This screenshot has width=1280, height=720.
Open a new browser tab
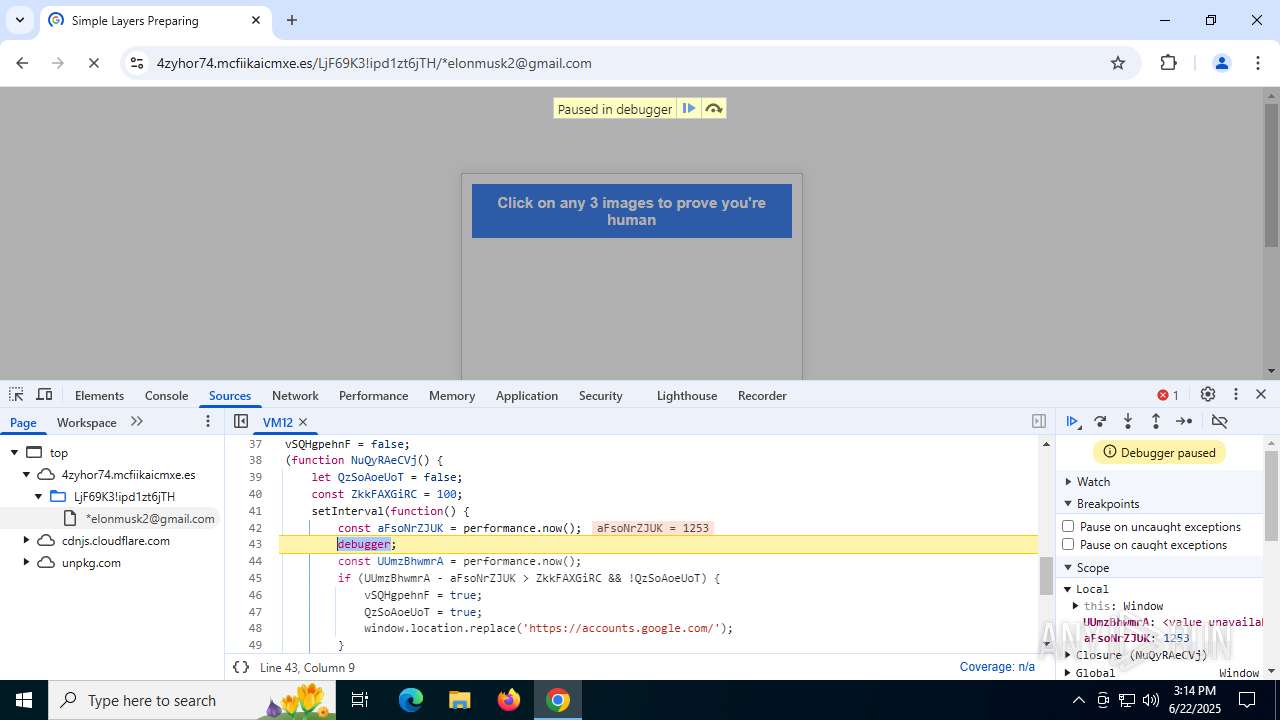point(292,20)
